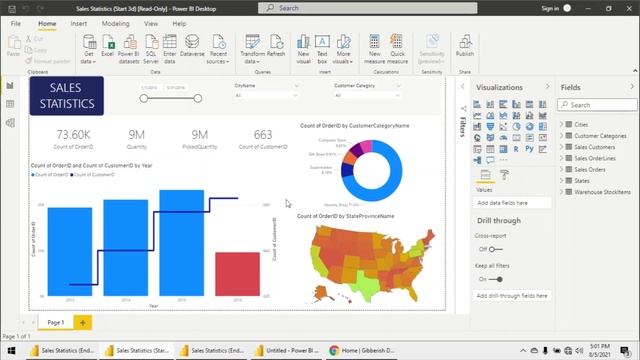Click the Fields pane Search box

[597, 105]
